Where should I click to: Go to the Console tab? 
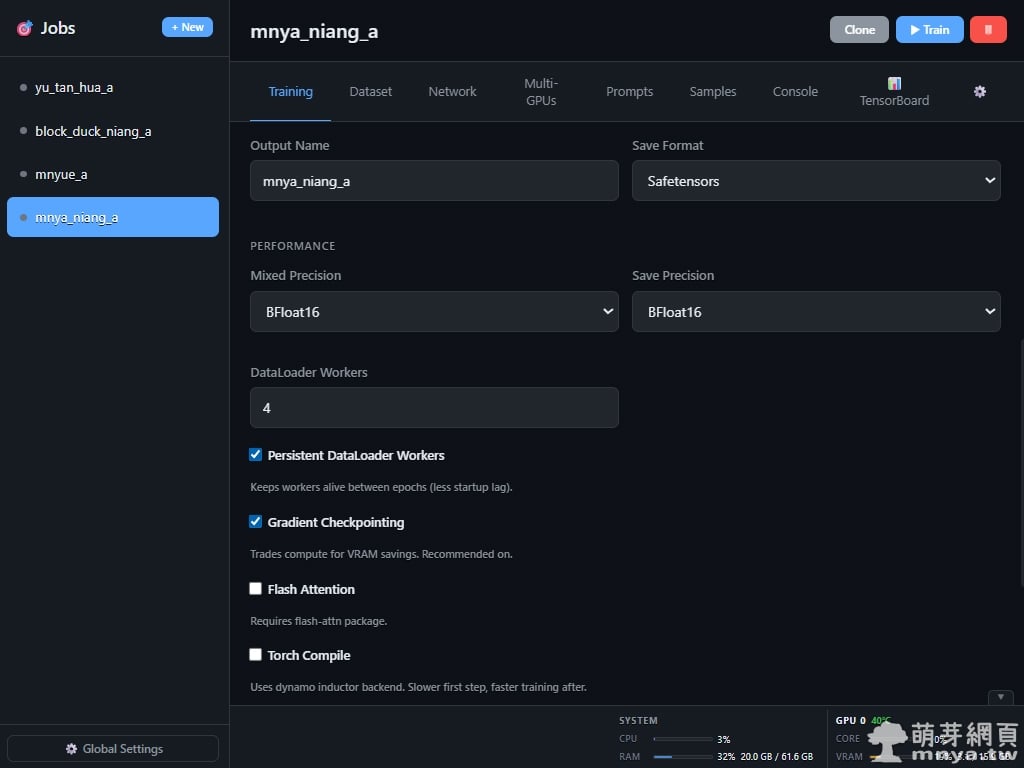pos(795,91)
